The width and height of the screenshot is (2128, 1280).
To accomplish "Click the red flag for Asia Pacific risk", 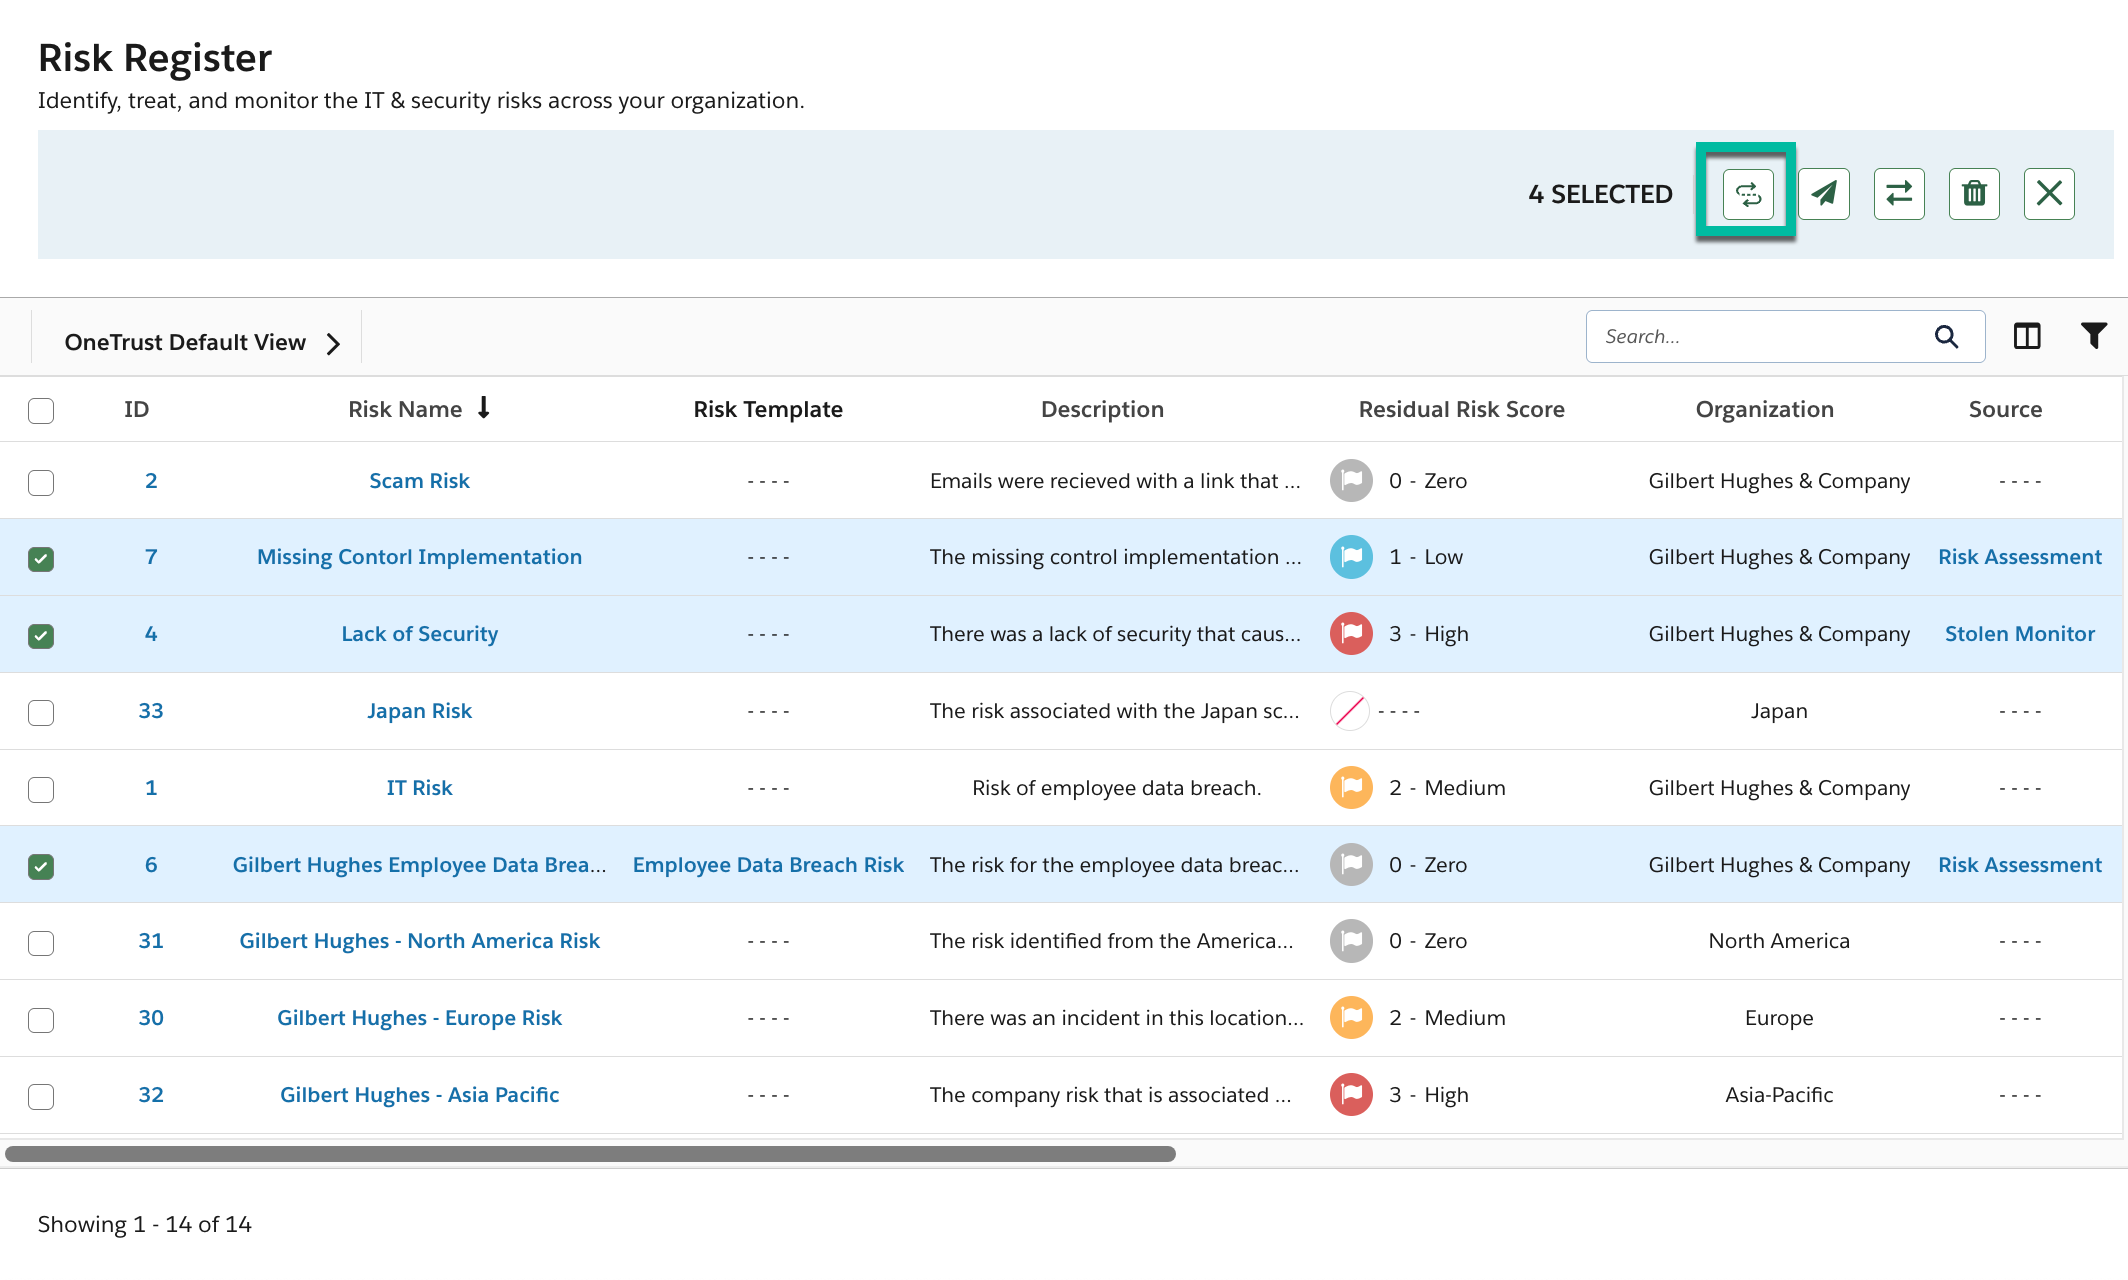I will click(x=1351, y=1094).
